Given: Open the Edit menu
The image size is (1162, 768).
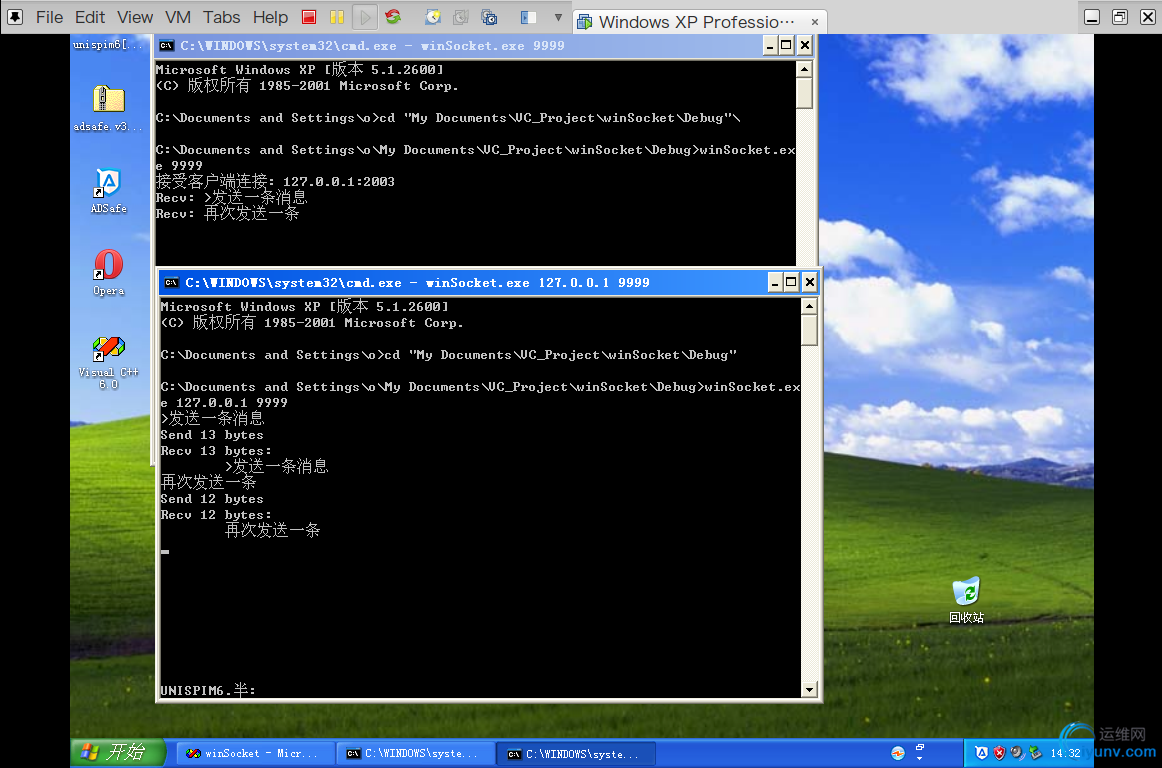Looking at the screenshot, I should (90, 17).
